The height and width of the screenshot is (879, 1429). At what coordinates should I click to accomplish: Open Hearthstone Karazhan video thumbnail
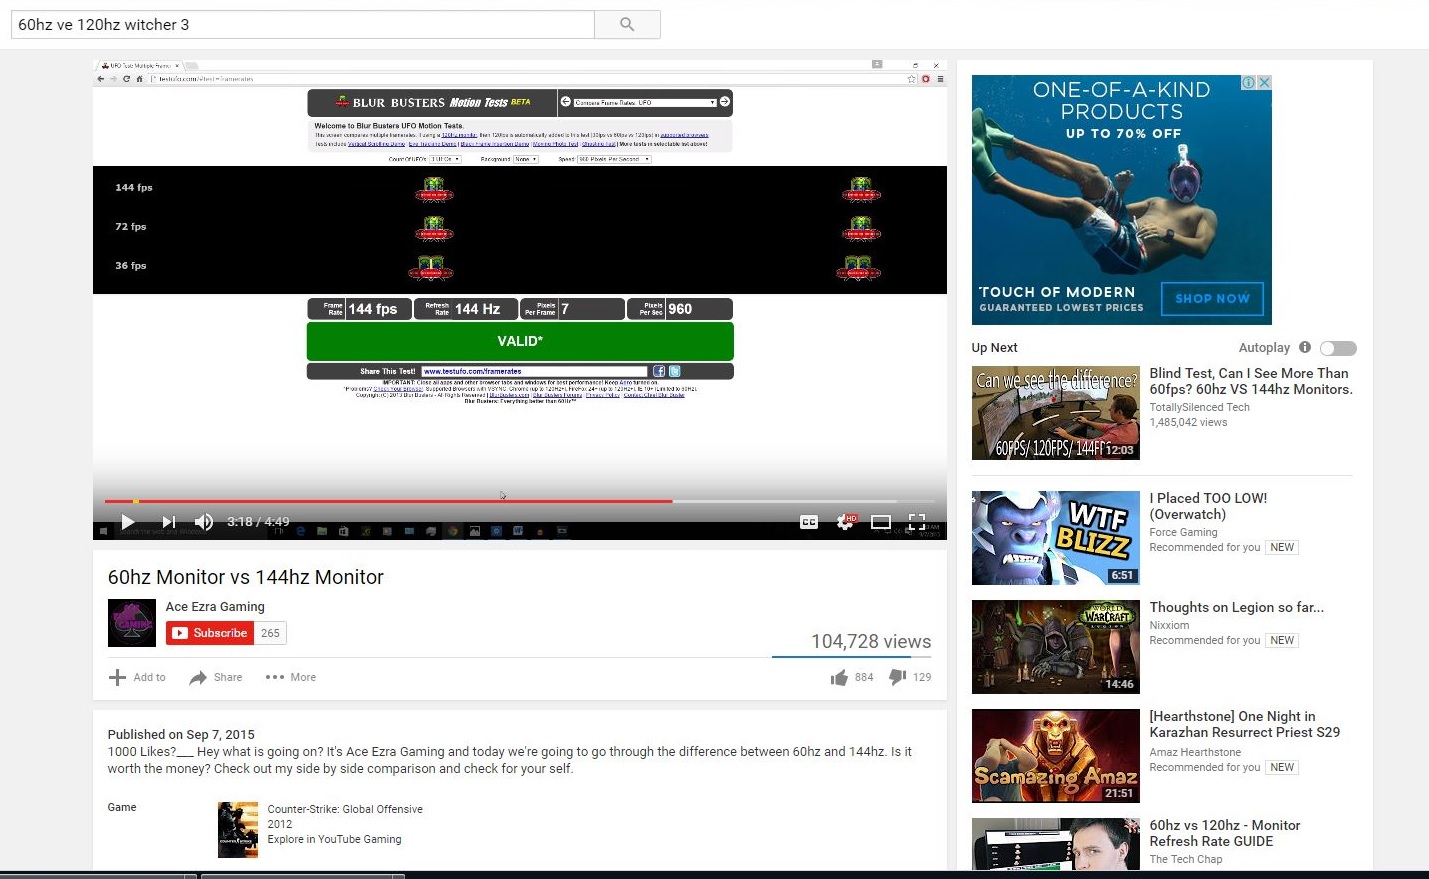click(1055, 756)
